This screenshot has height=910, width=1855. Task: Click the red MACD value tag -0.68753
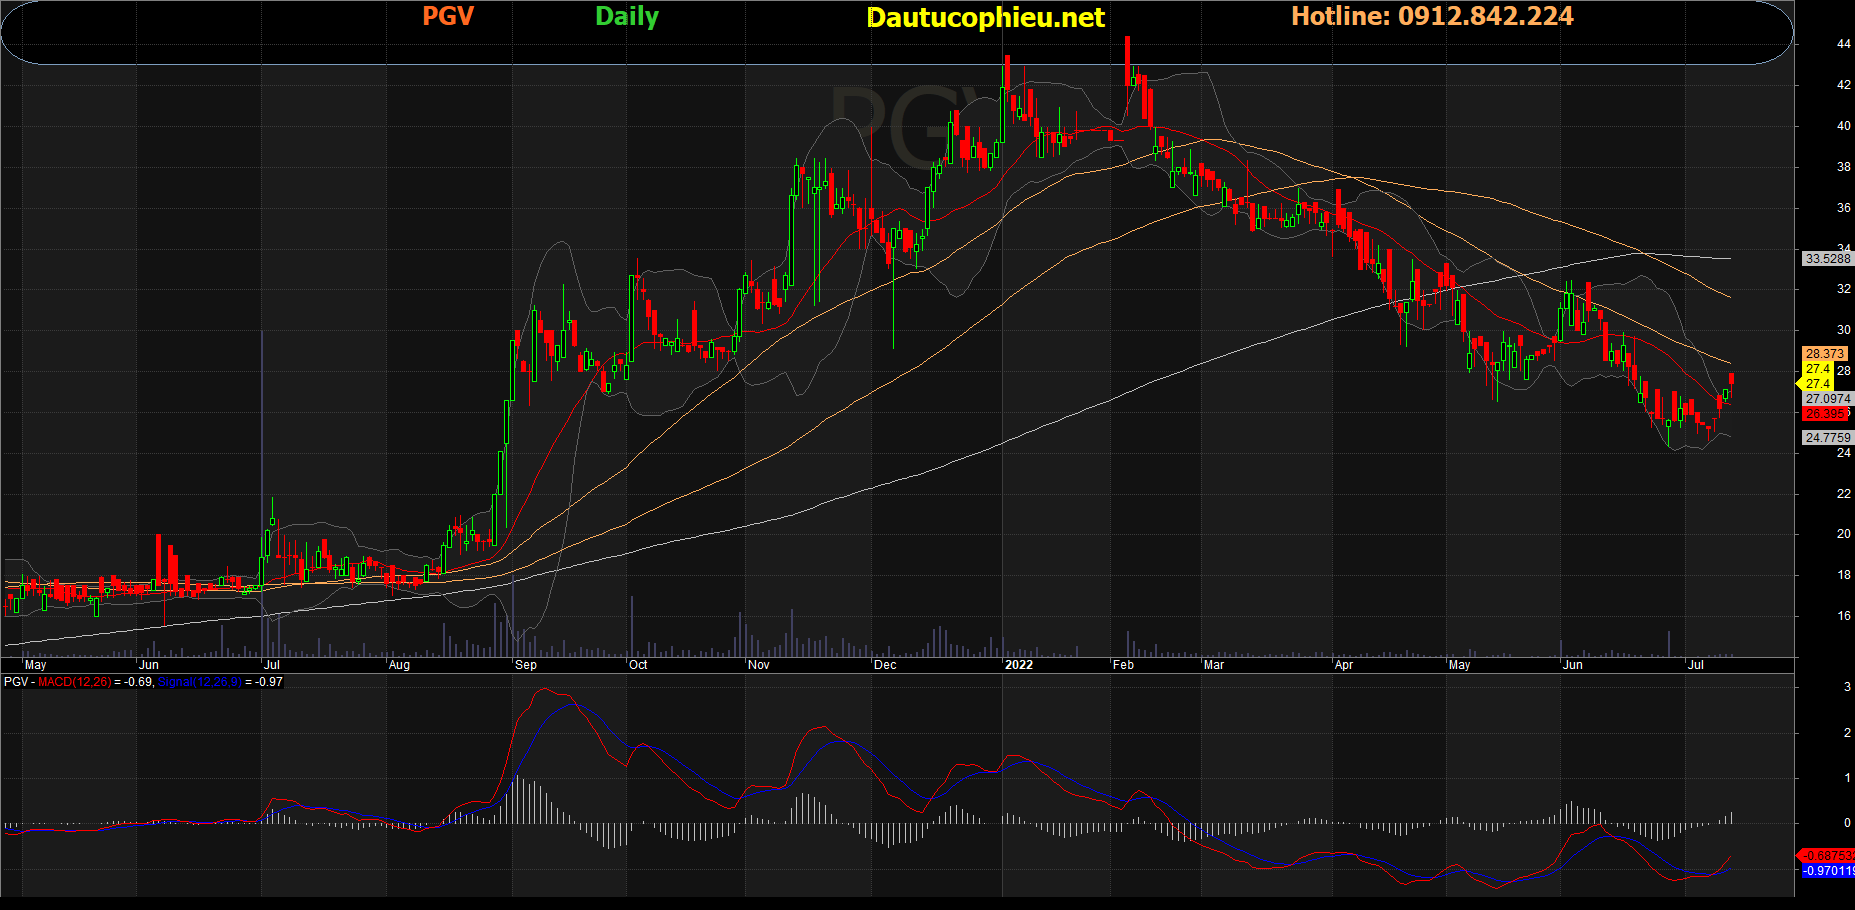(x=1827, y=856)
